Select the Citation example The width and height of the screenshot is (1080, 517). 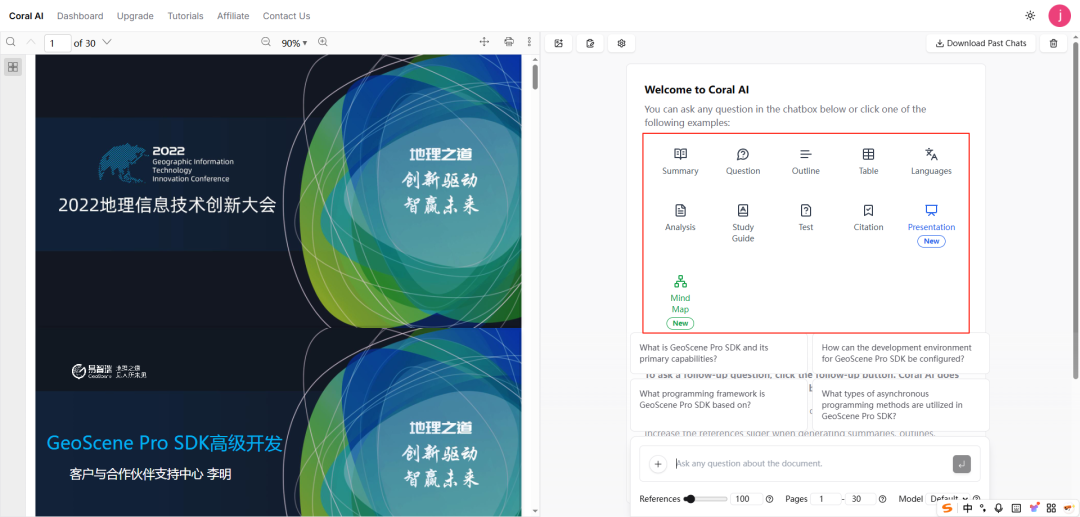(868, 218)
